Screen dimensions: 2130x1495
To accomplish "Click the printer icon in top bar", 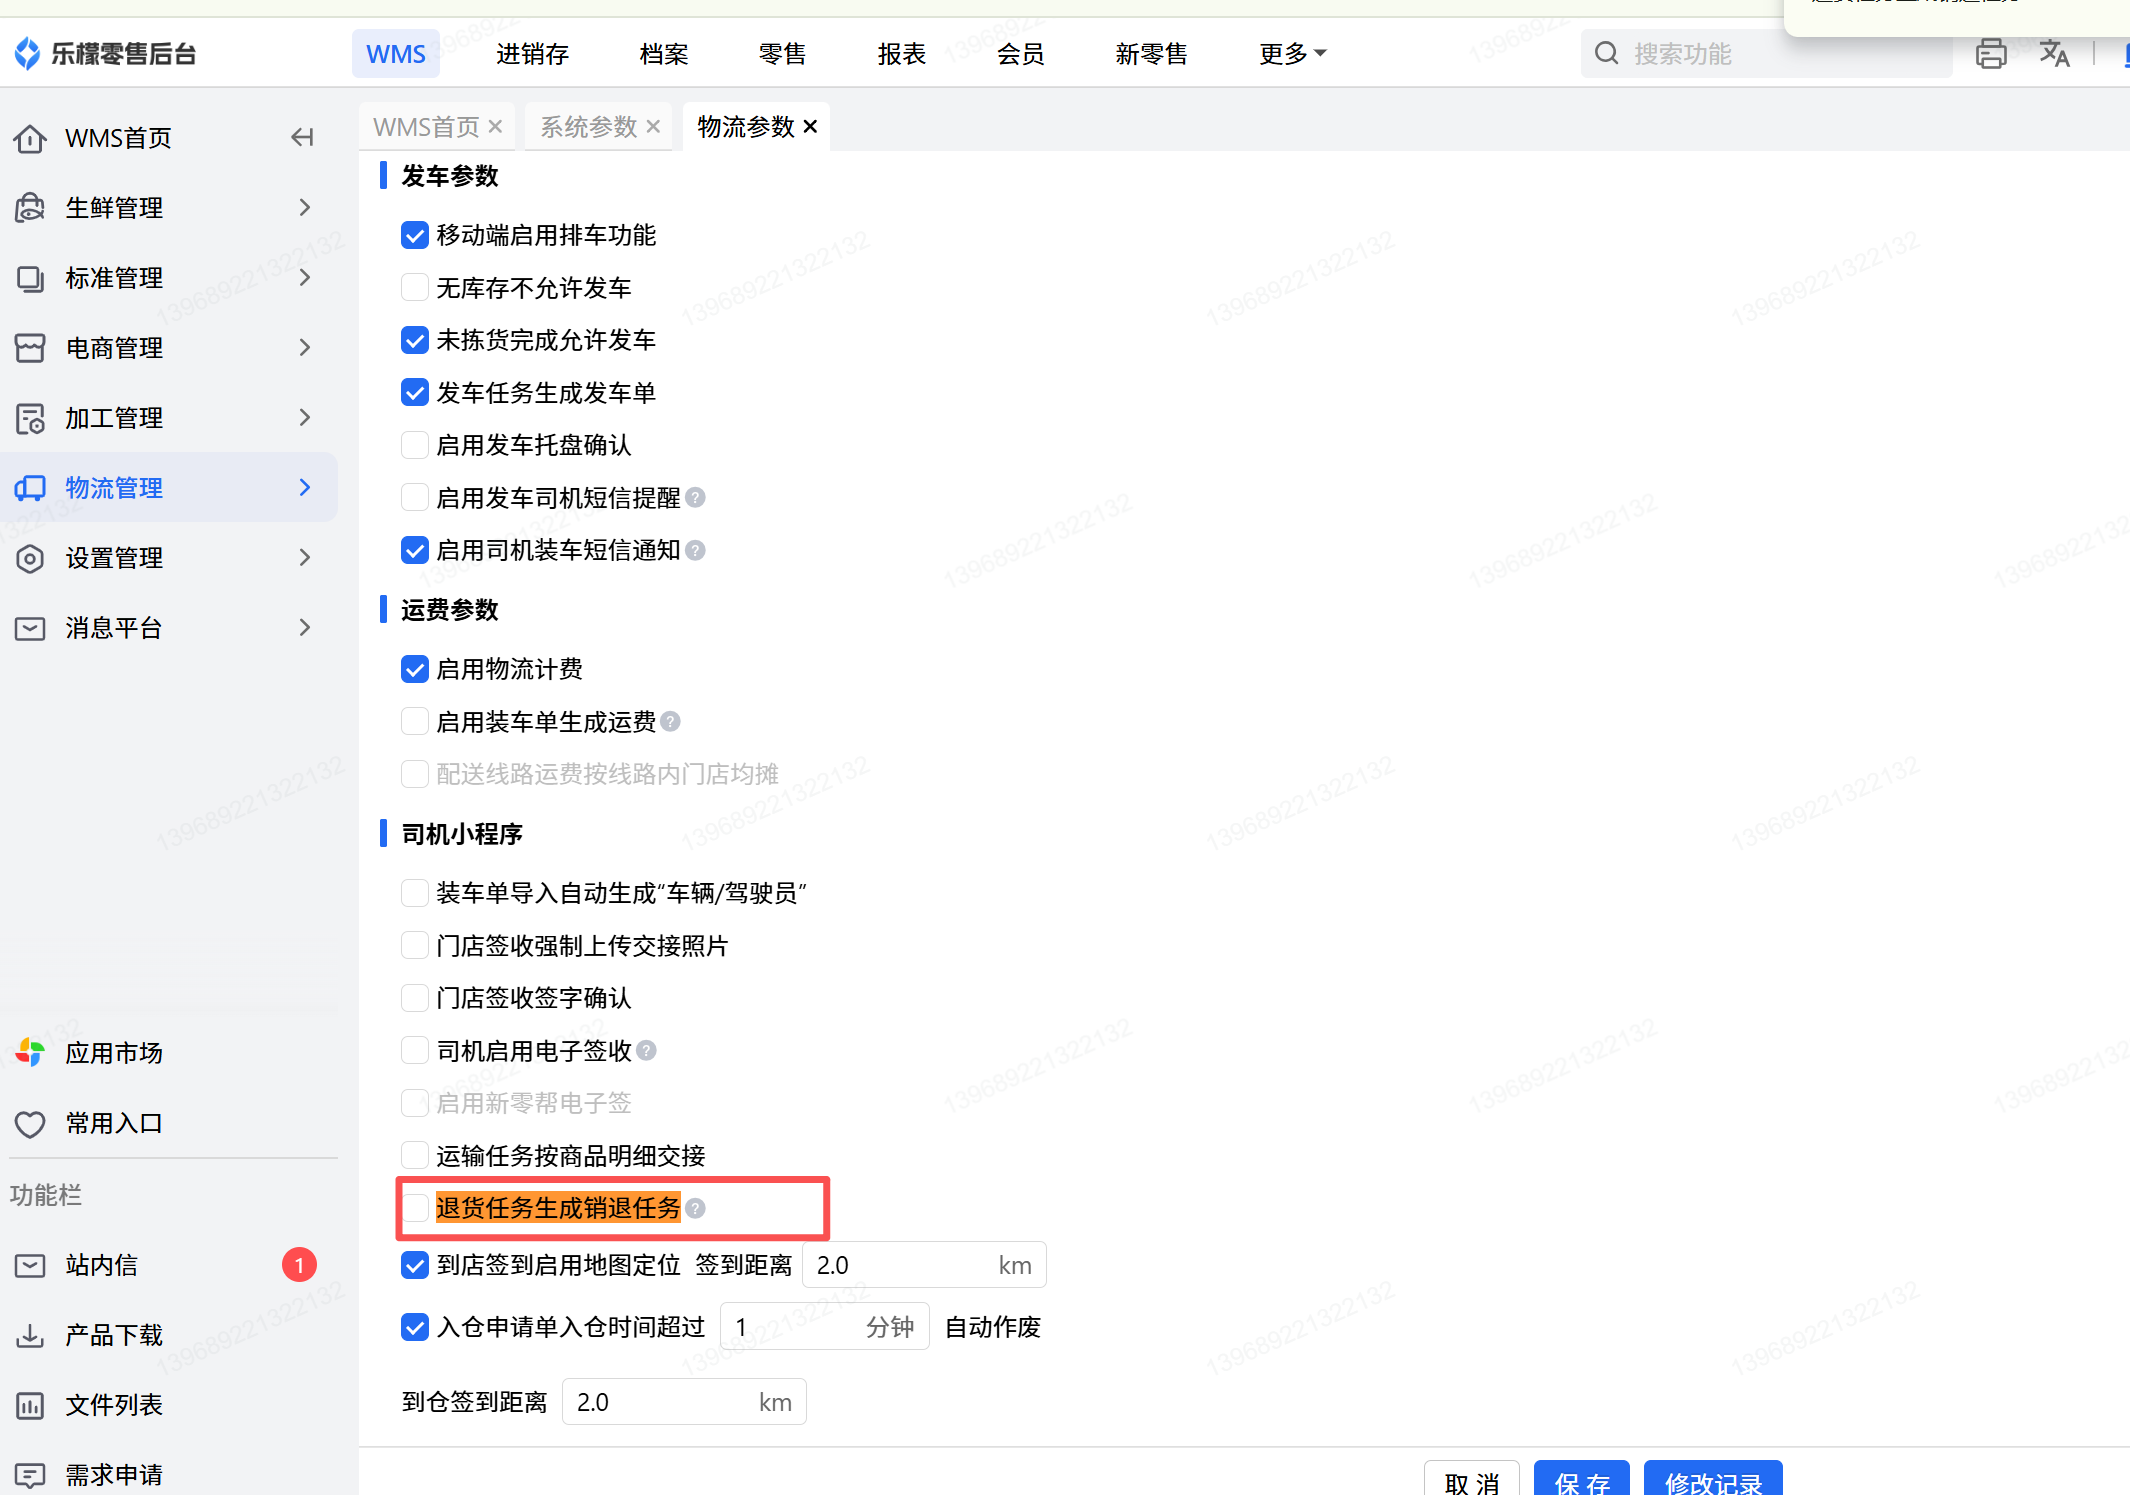I will pyautogui.click(x=1990, y=54).
